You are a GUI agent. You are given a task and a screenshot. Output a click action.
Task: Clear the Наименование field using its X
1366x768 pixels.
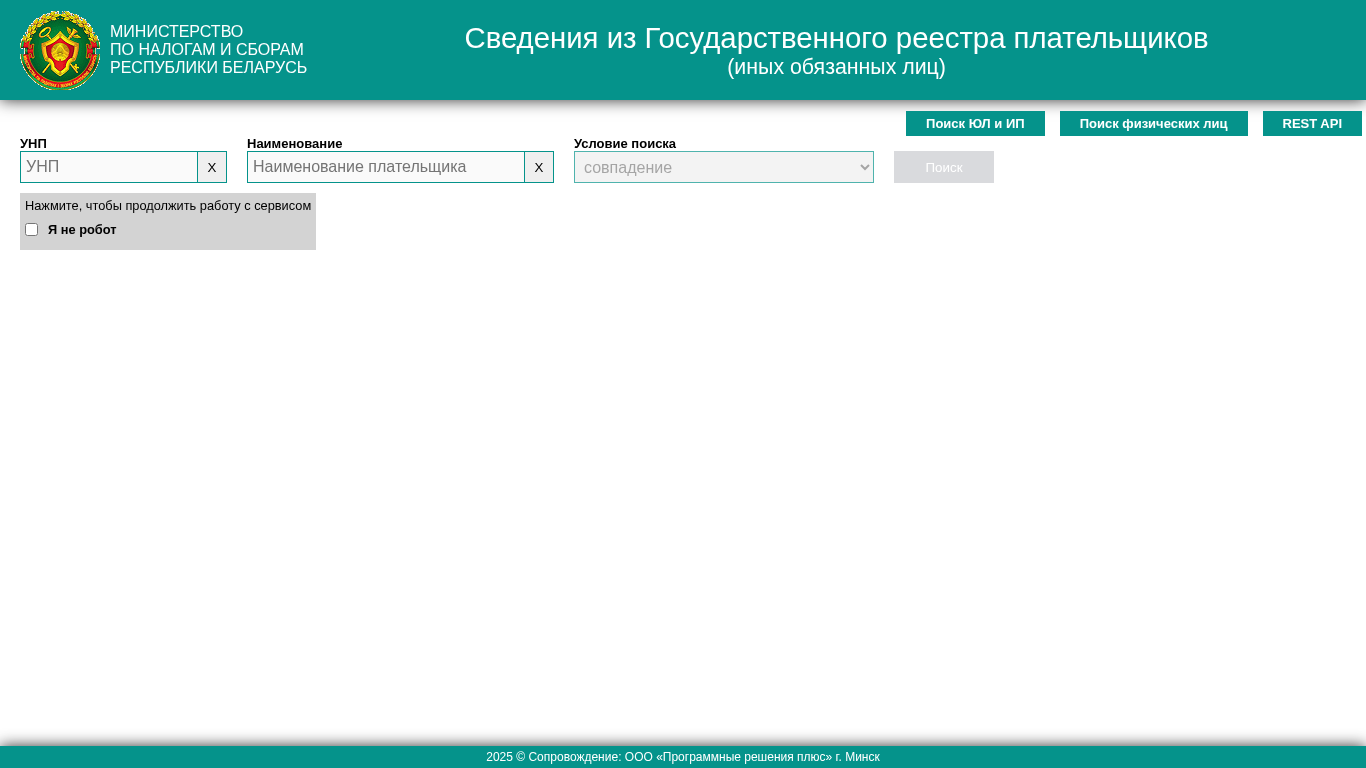tap(539, 167)
